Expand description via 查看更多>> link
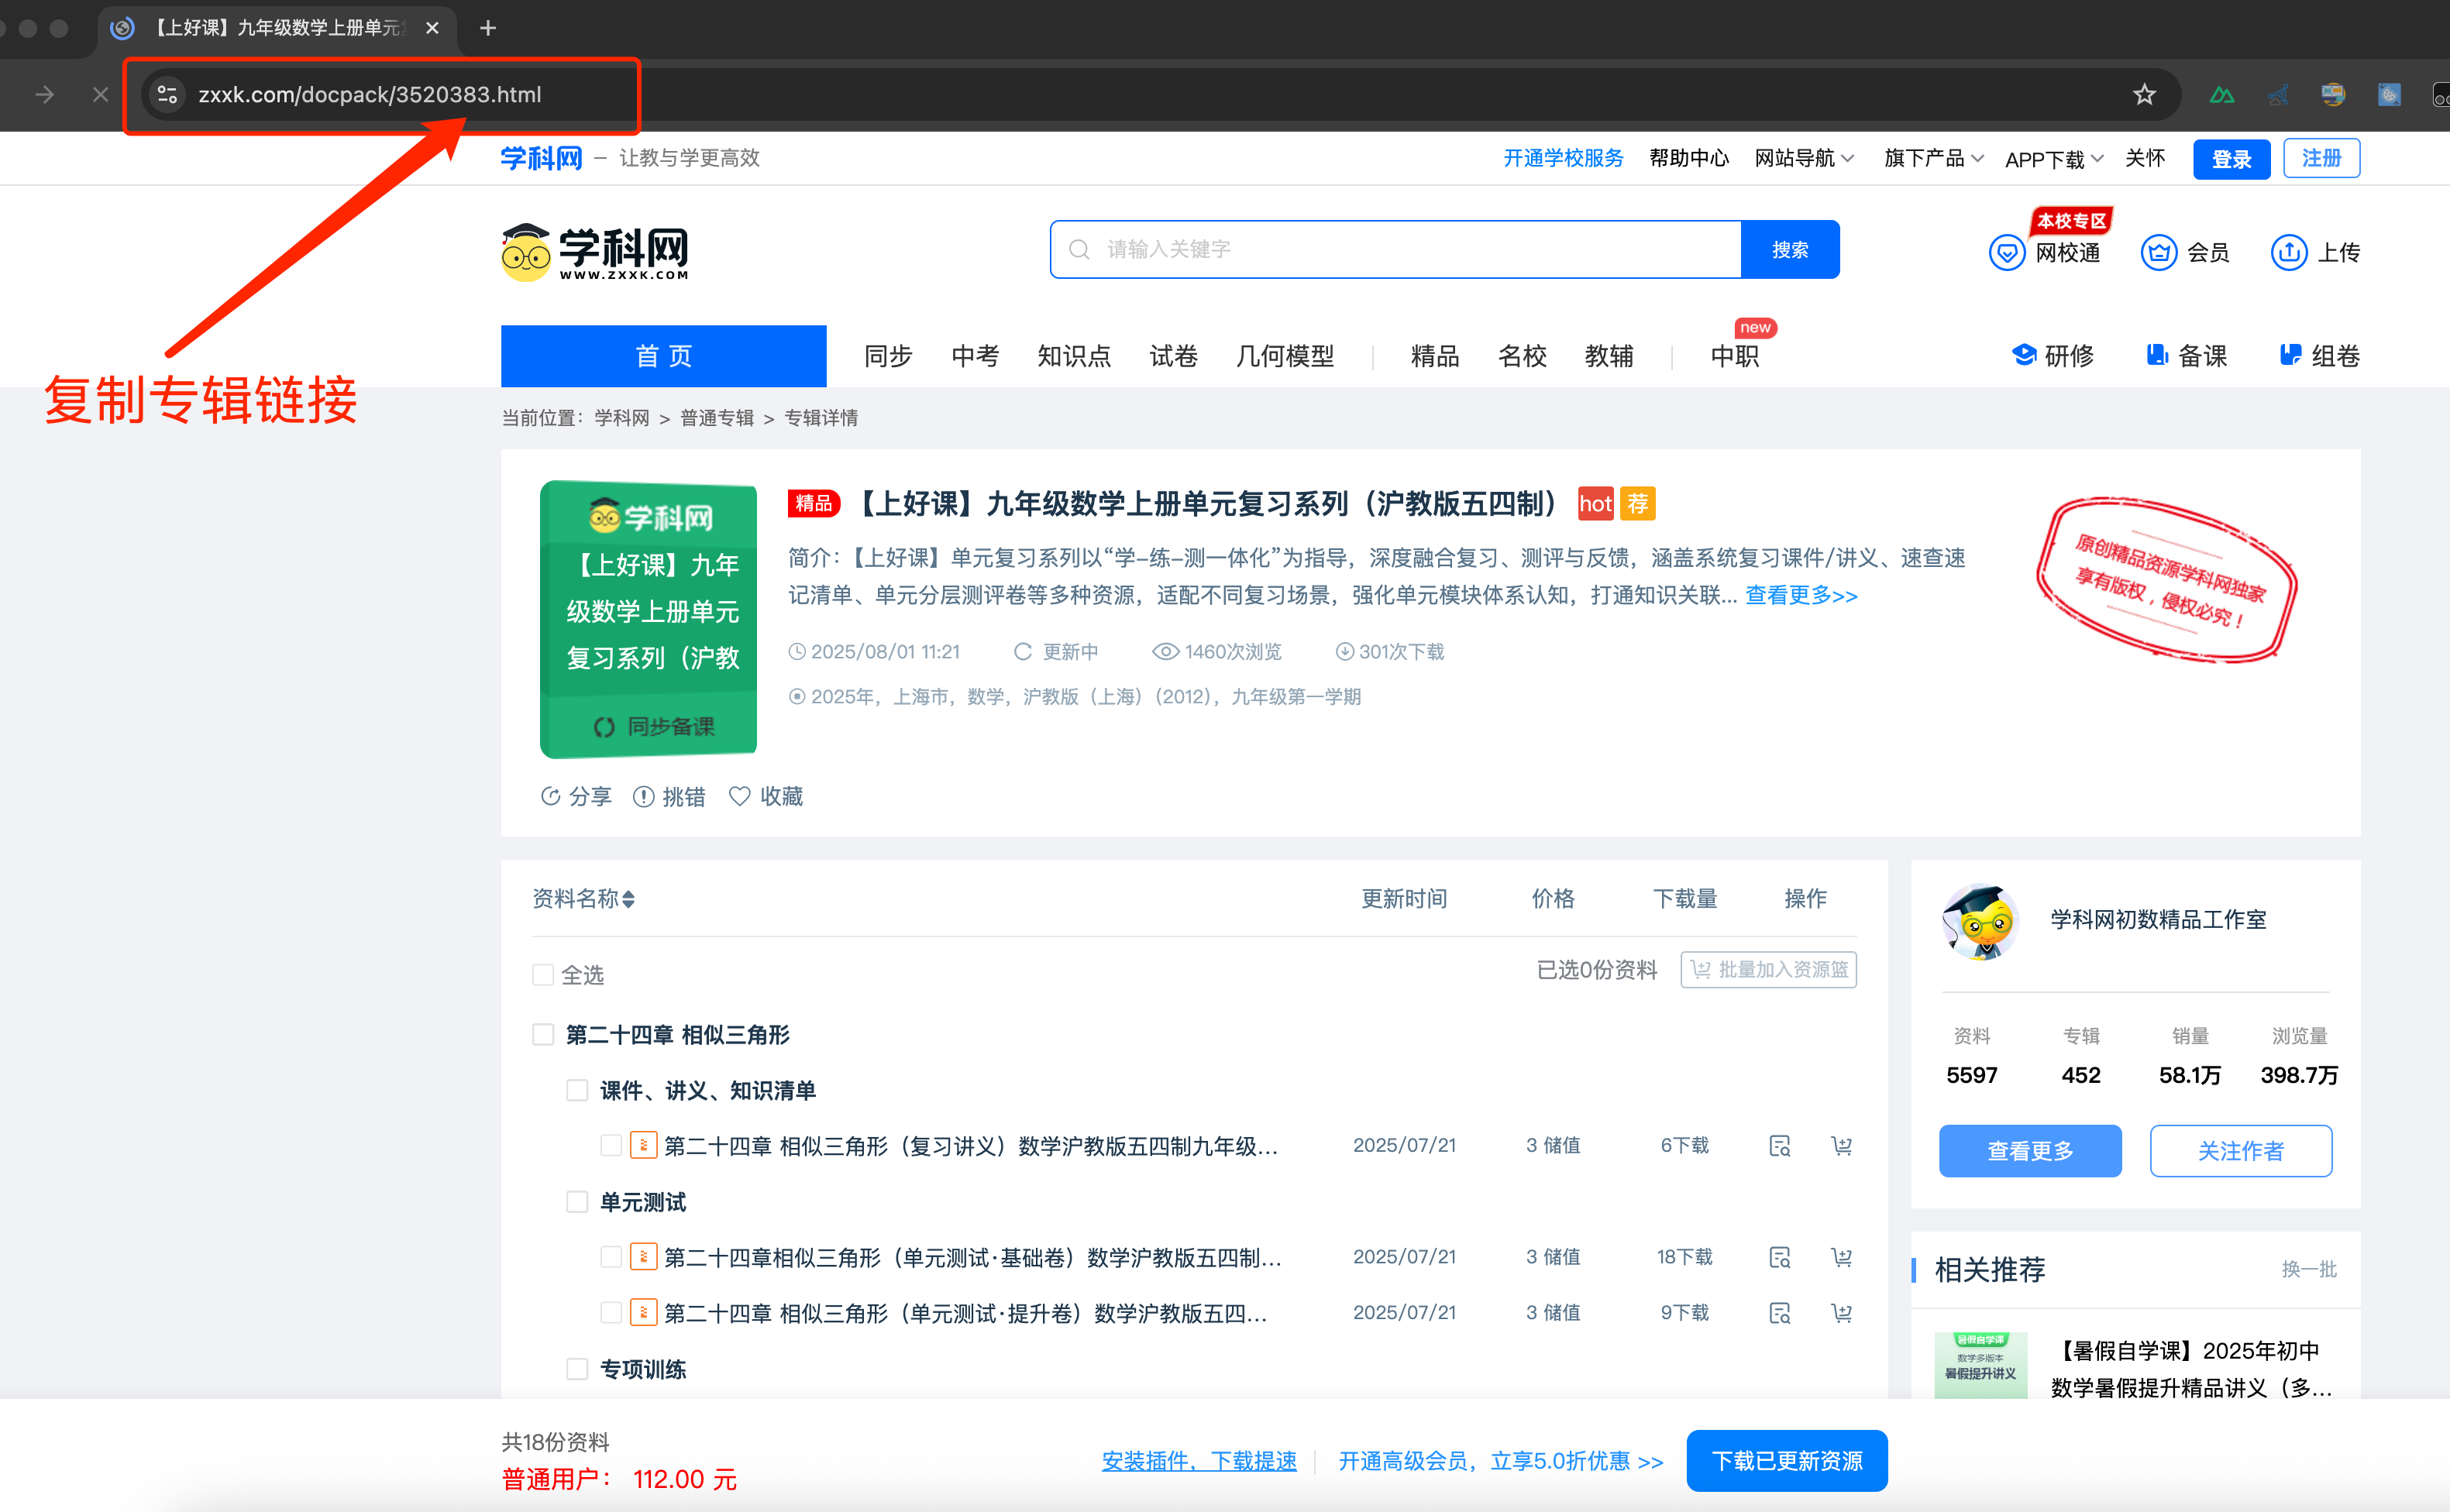 [x=1801, y=595]
